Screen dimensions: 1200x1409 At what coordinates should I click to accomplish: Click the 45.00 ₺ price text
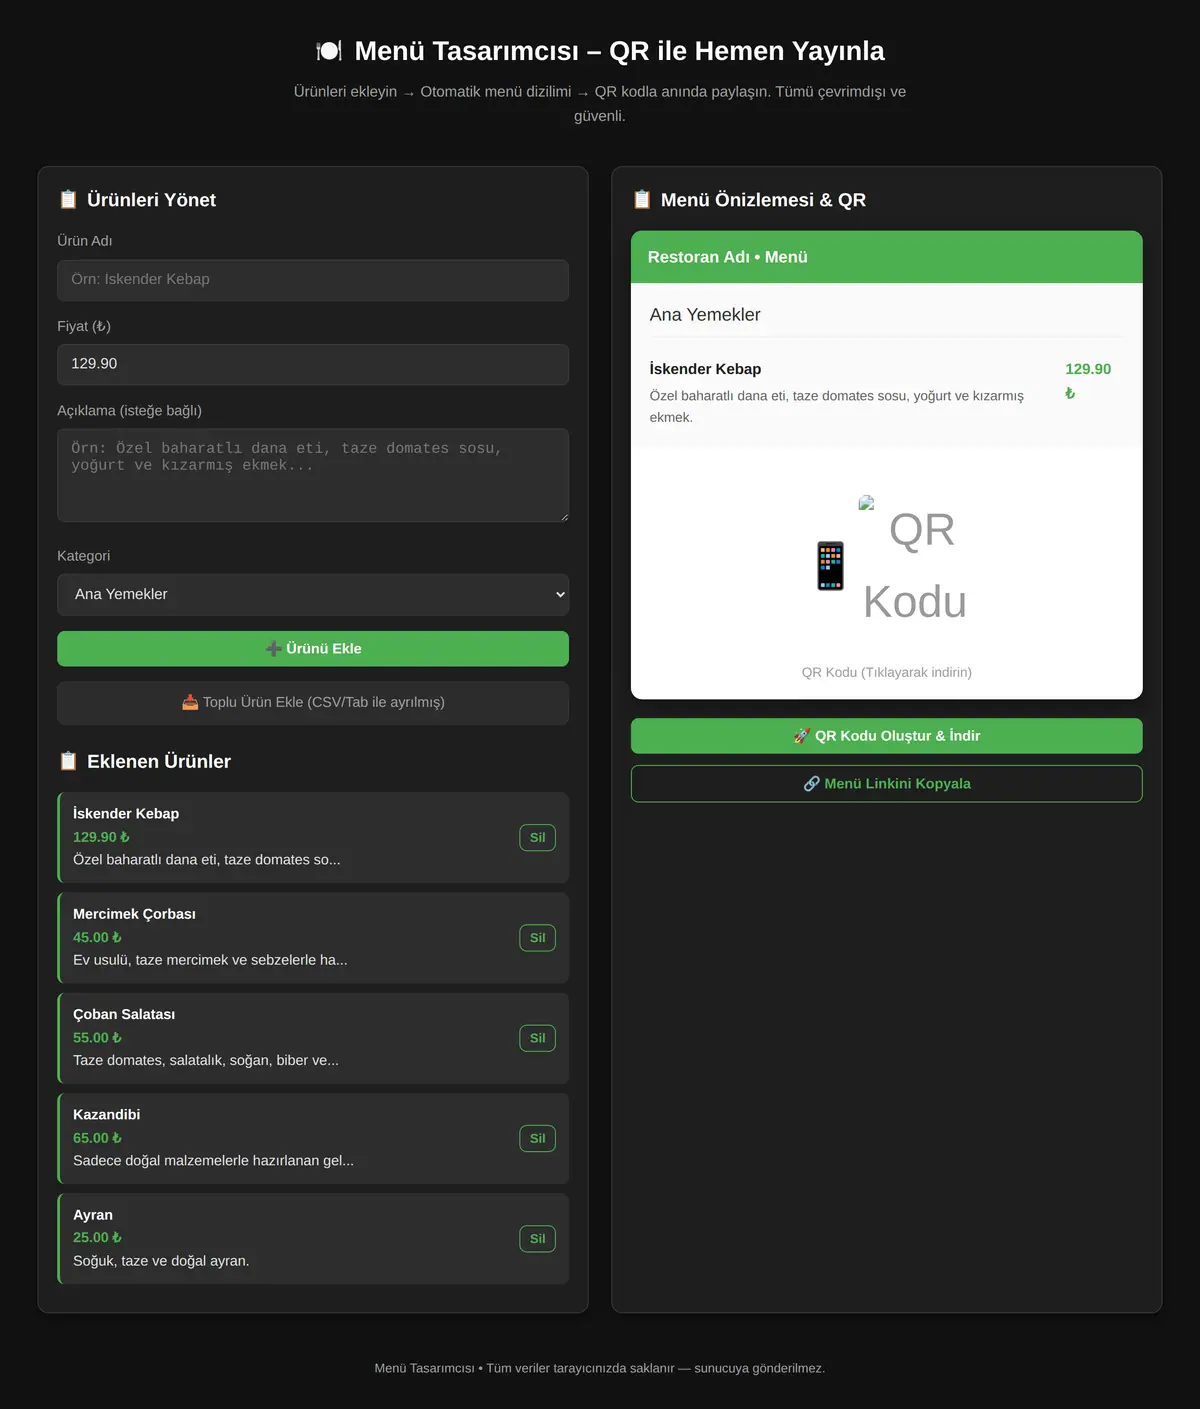point(97,938)
